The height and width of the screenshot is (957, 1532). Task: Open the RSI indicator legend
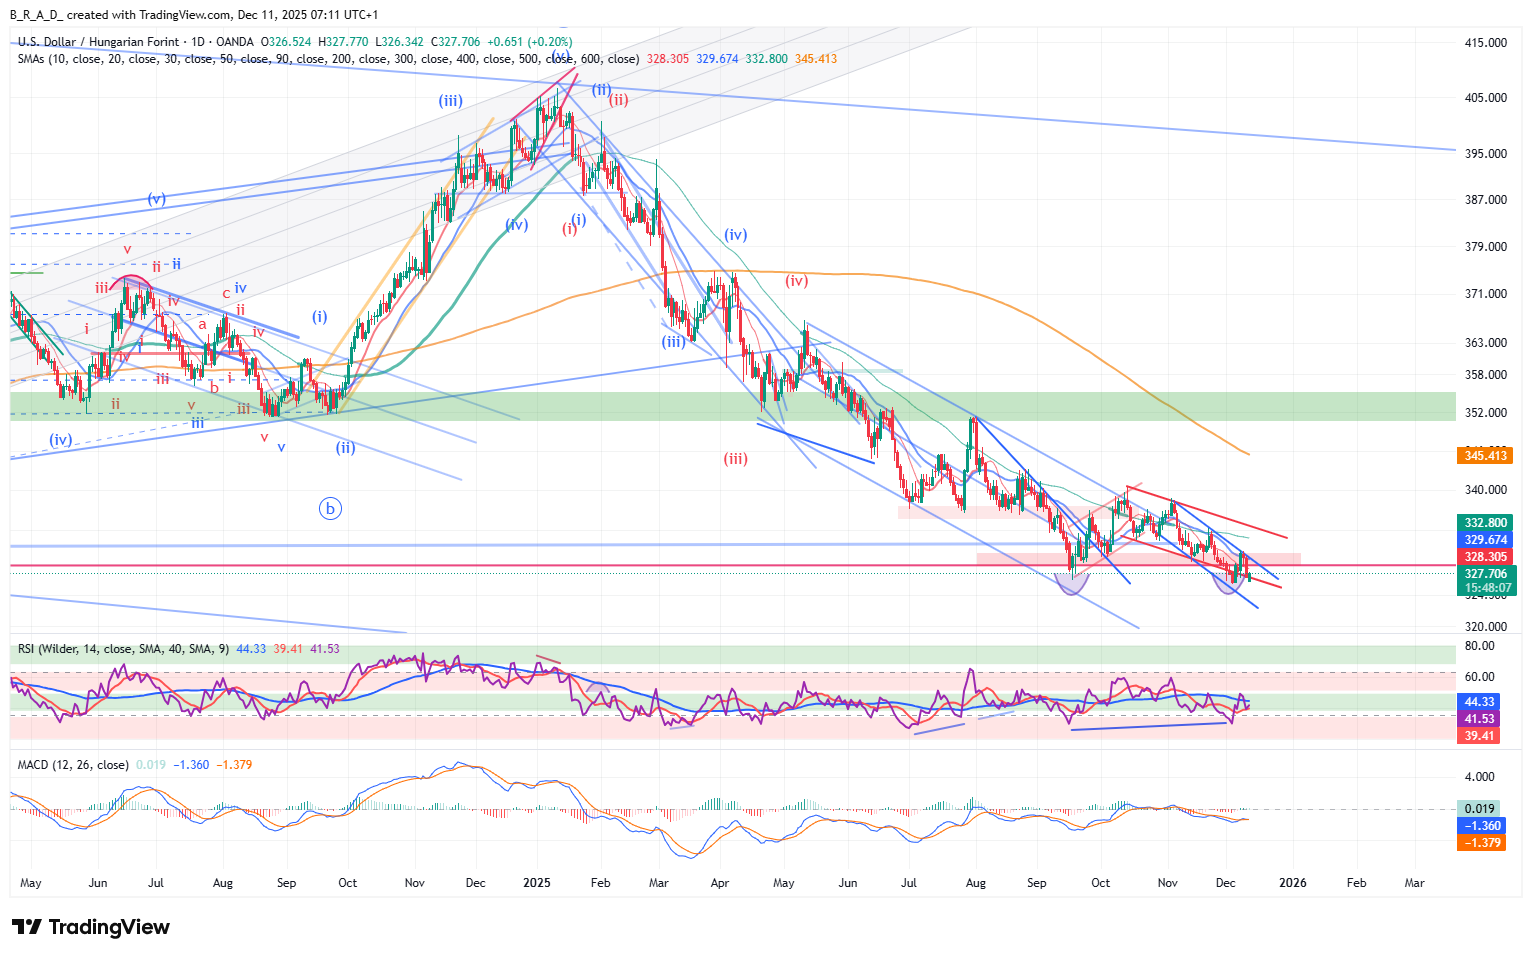click(x=122, y=649)
